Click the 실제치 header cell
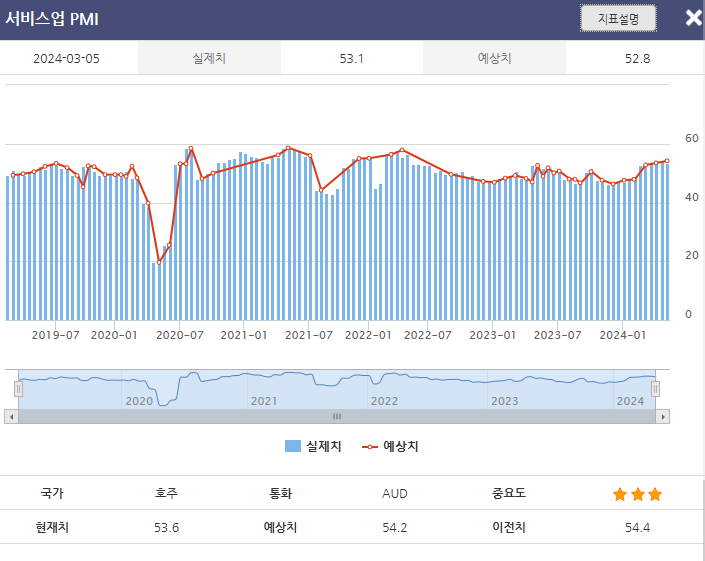The width and height of the screenshot is (705, 561). click(x=209, y=58)
